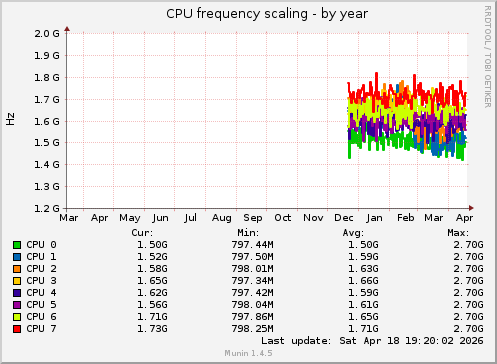Click the 'Cur:' column header
Screen dimensions: 497x364
tap(142, 233)
